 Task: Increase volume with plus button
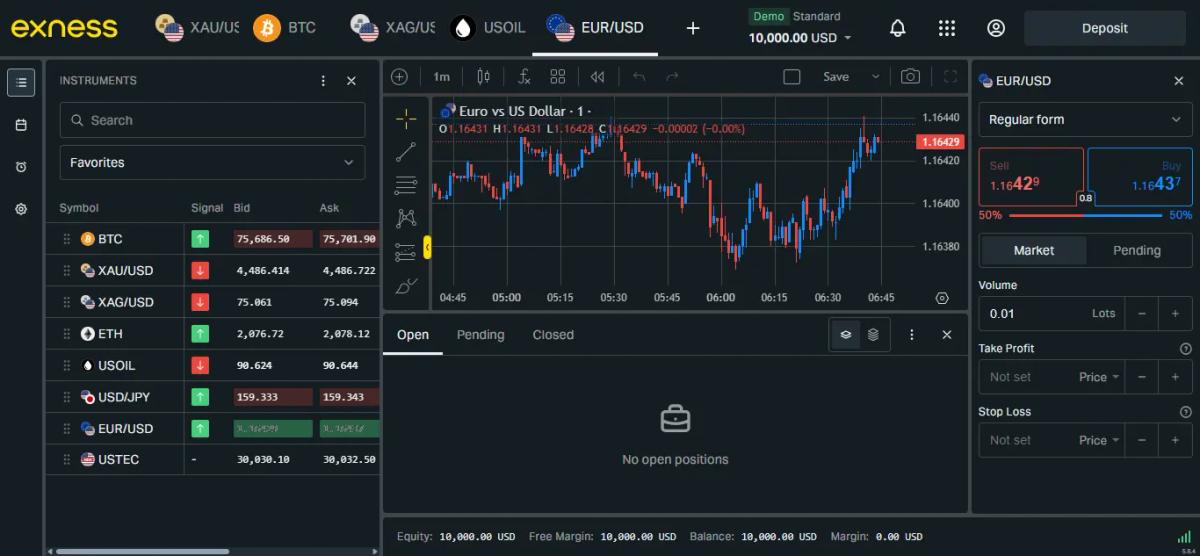pyautogui.click(x=1175, y=314)
